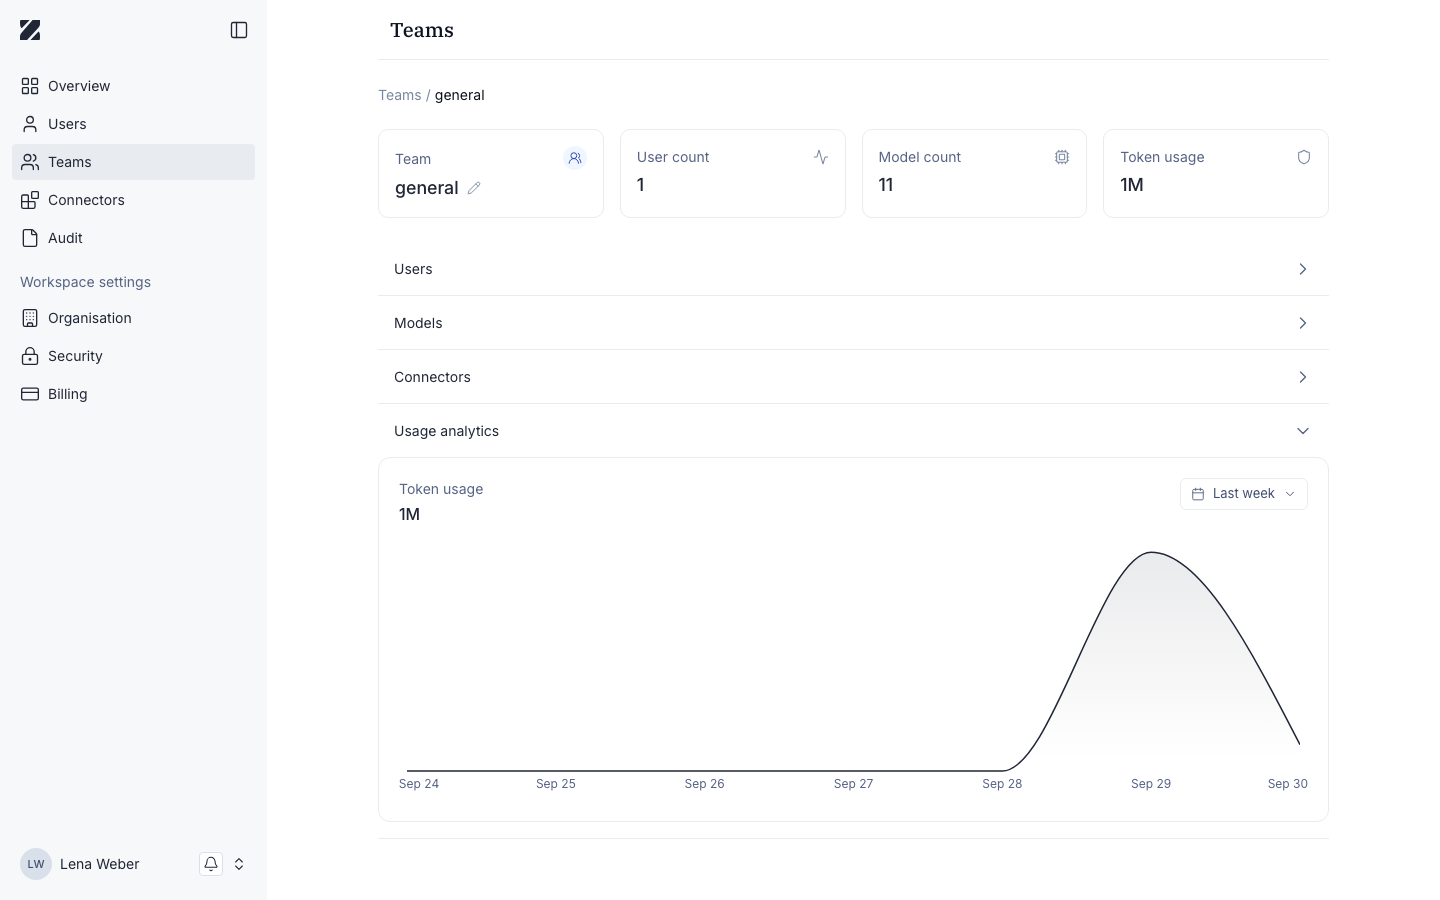Image resolution: width=1440 pixels, height=900 pixels.
Task: Select Teams in the sidebar
Action: 133,162
